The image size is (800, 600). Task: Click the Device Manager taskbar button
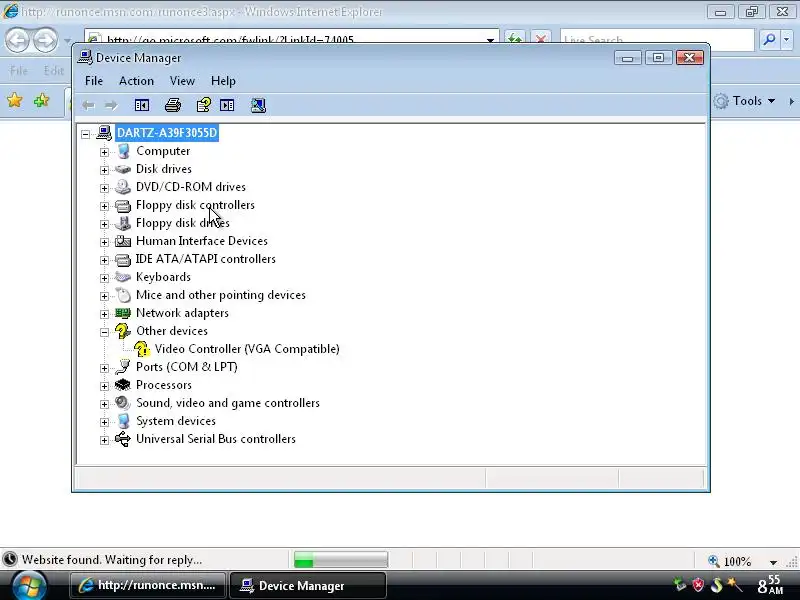(x=308, y=585)
